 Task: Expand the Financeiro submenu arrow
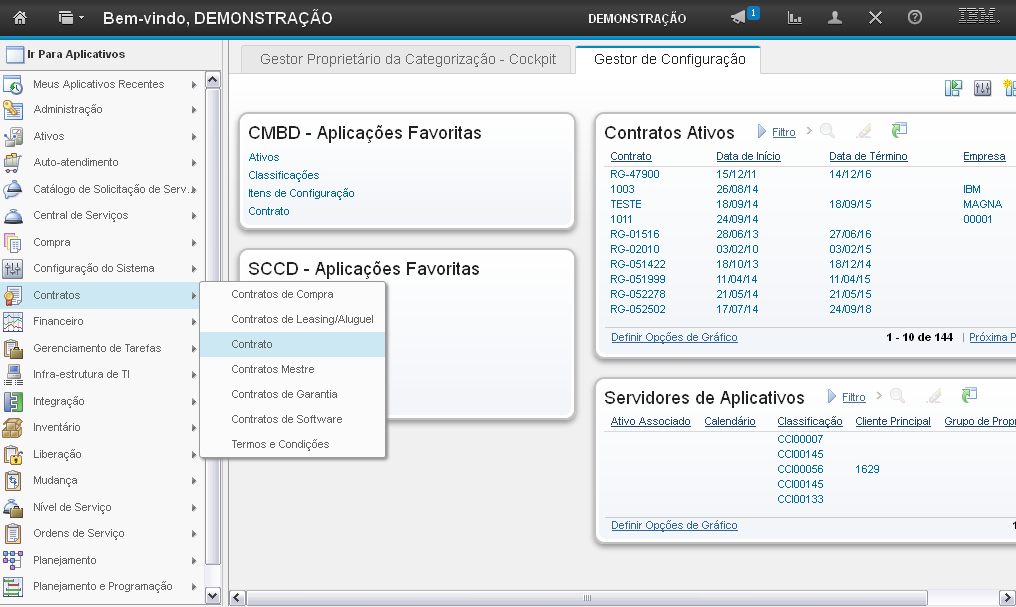pos(194,322)
